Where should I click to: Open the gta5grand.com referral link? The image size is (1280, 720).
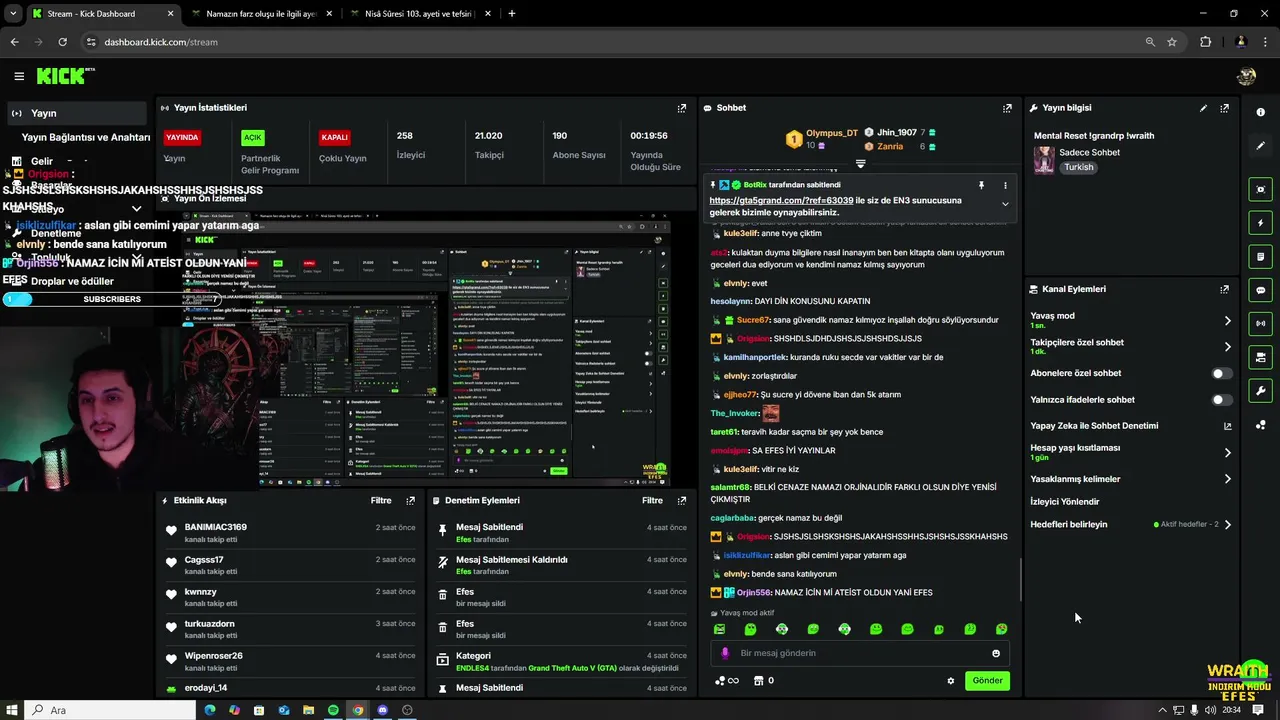pyautogui.click(x=781, y=200)
